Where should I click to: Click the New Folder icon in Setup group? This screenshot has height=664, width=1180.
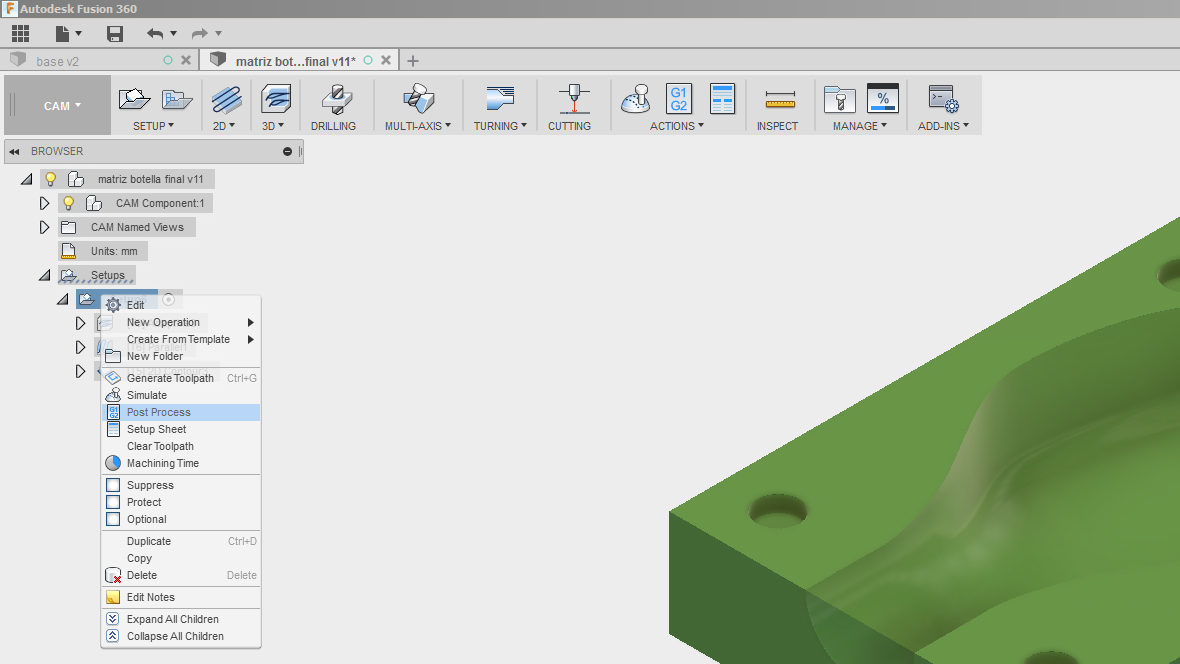click(x=177, y=99)
